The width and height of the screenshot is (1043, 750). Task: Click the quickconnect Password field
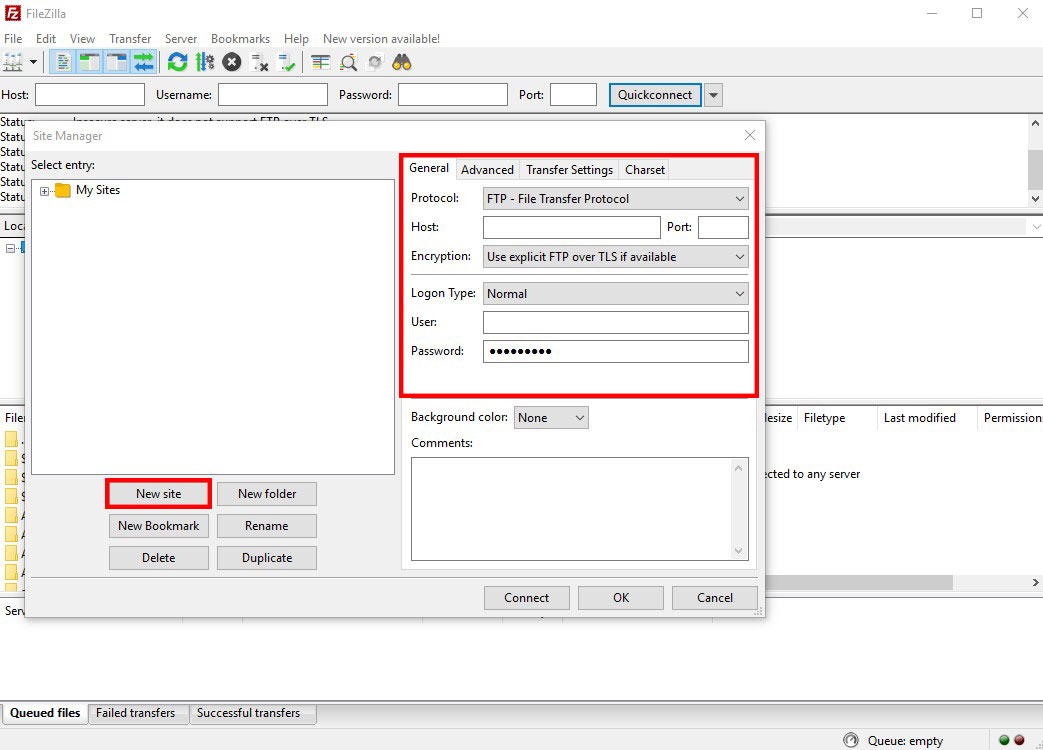453,94
